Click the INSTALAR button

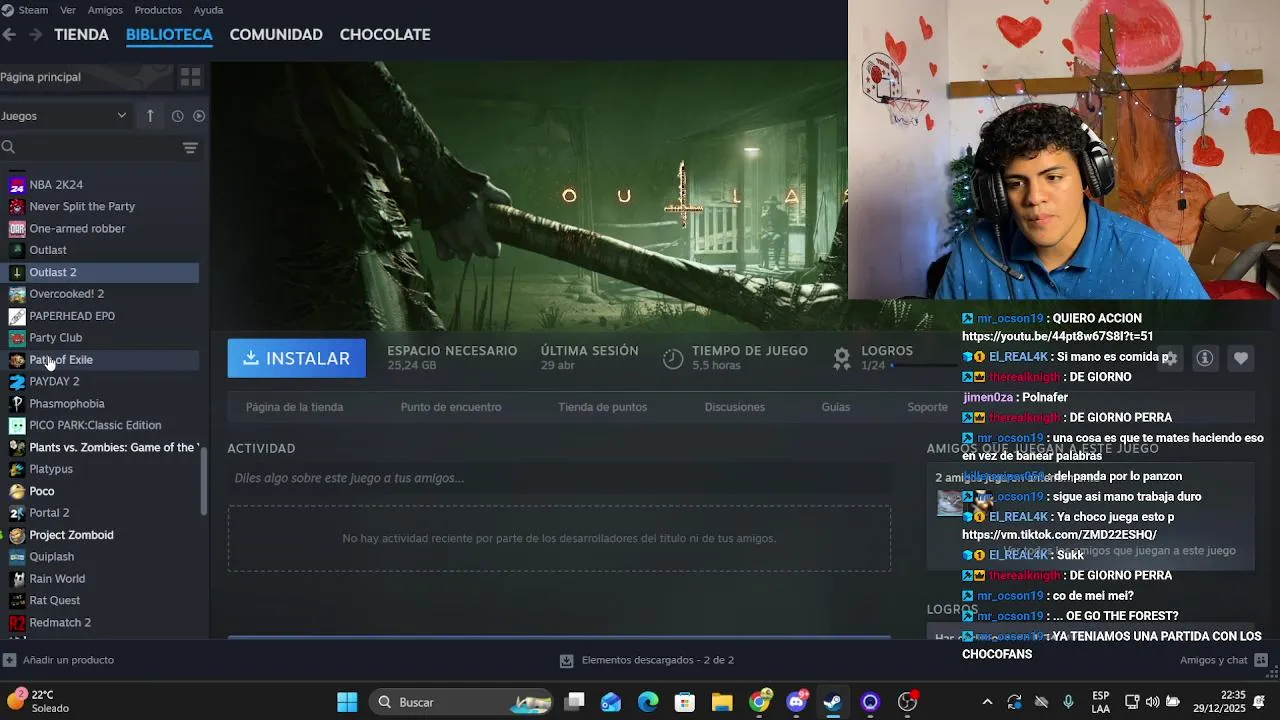296,358
